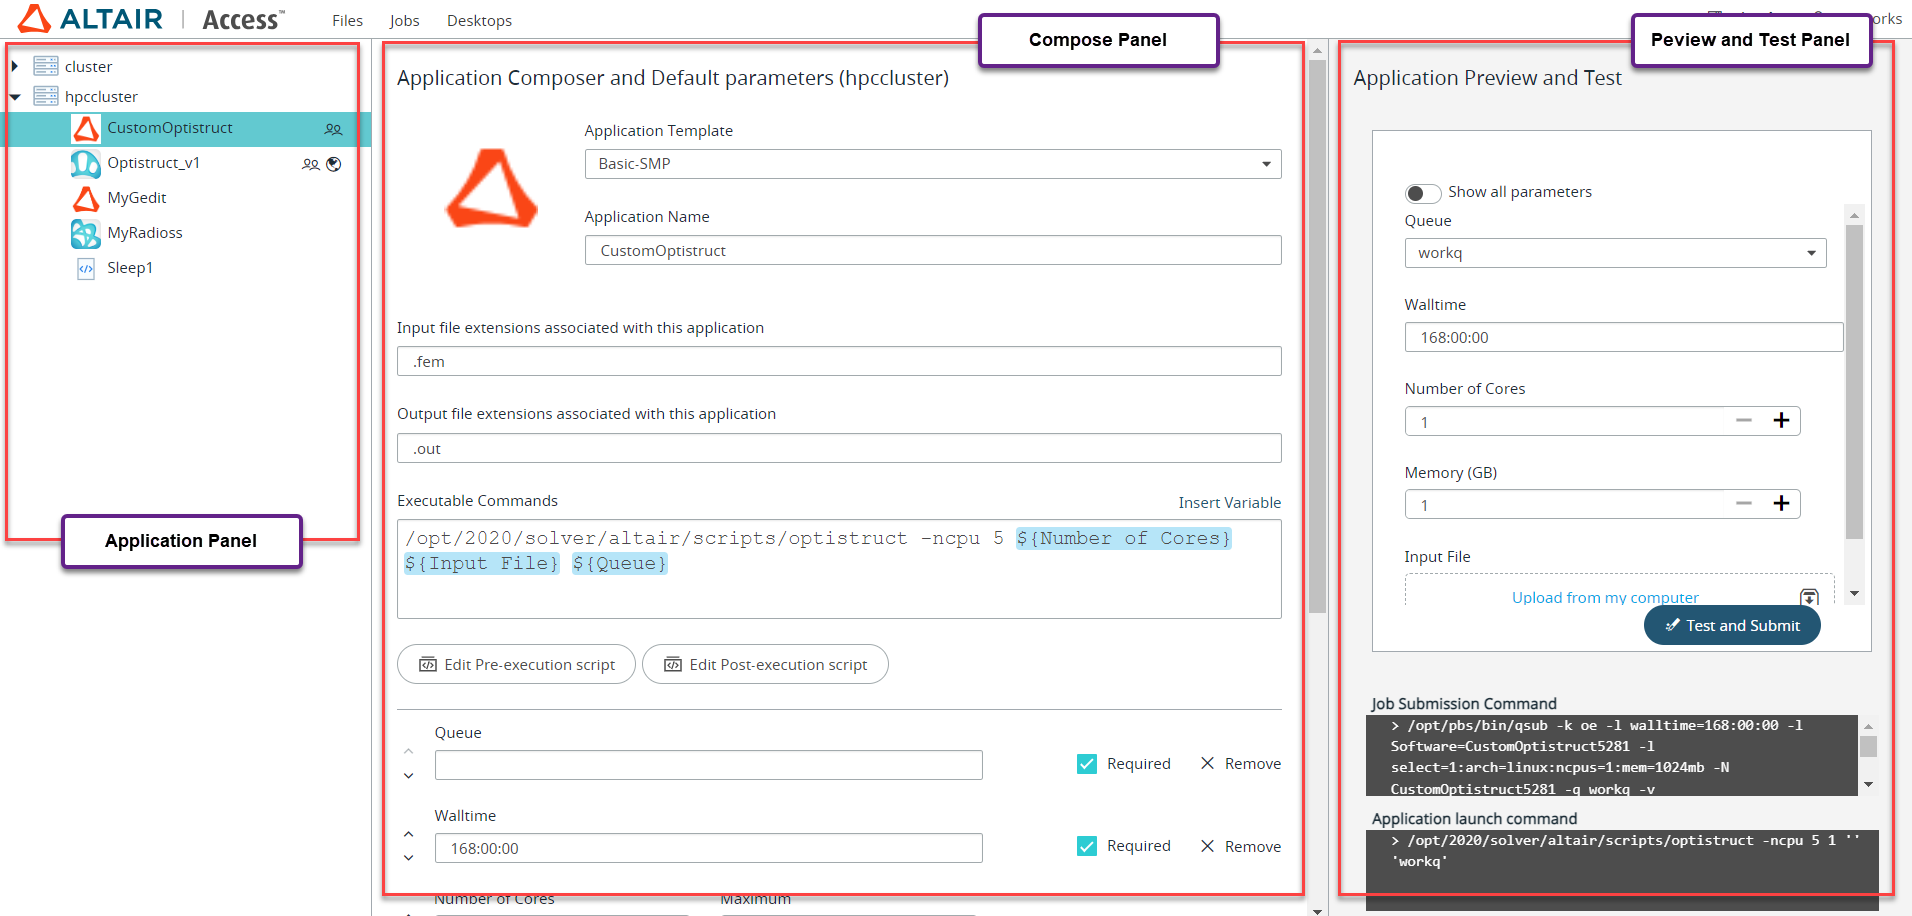This screenshot has height=916, width=1912.
Task: Toggle Show all parameters switch
Action: (x=1422, y=193)
